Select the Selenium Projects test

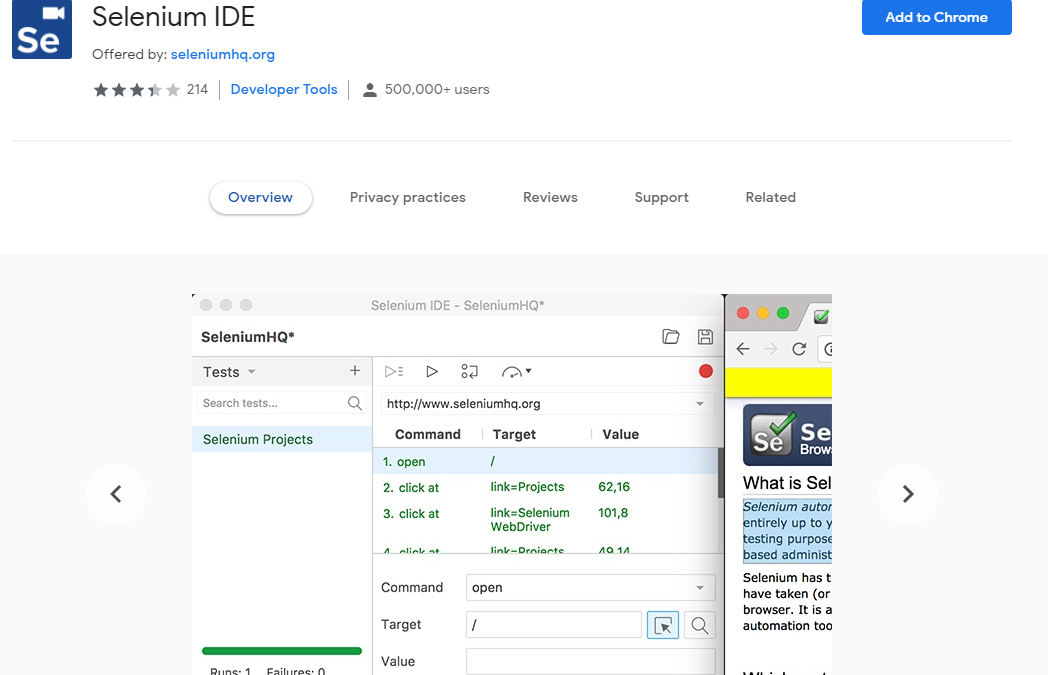pos(282,439)
